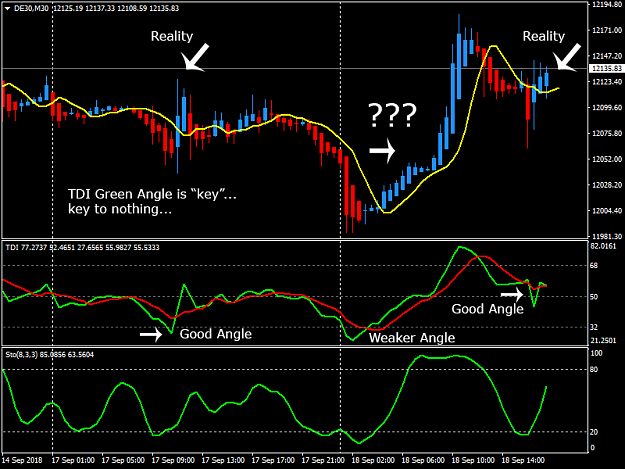Select price scale value 11981.30
Viewport: 625px width, 469px height.
607,236
